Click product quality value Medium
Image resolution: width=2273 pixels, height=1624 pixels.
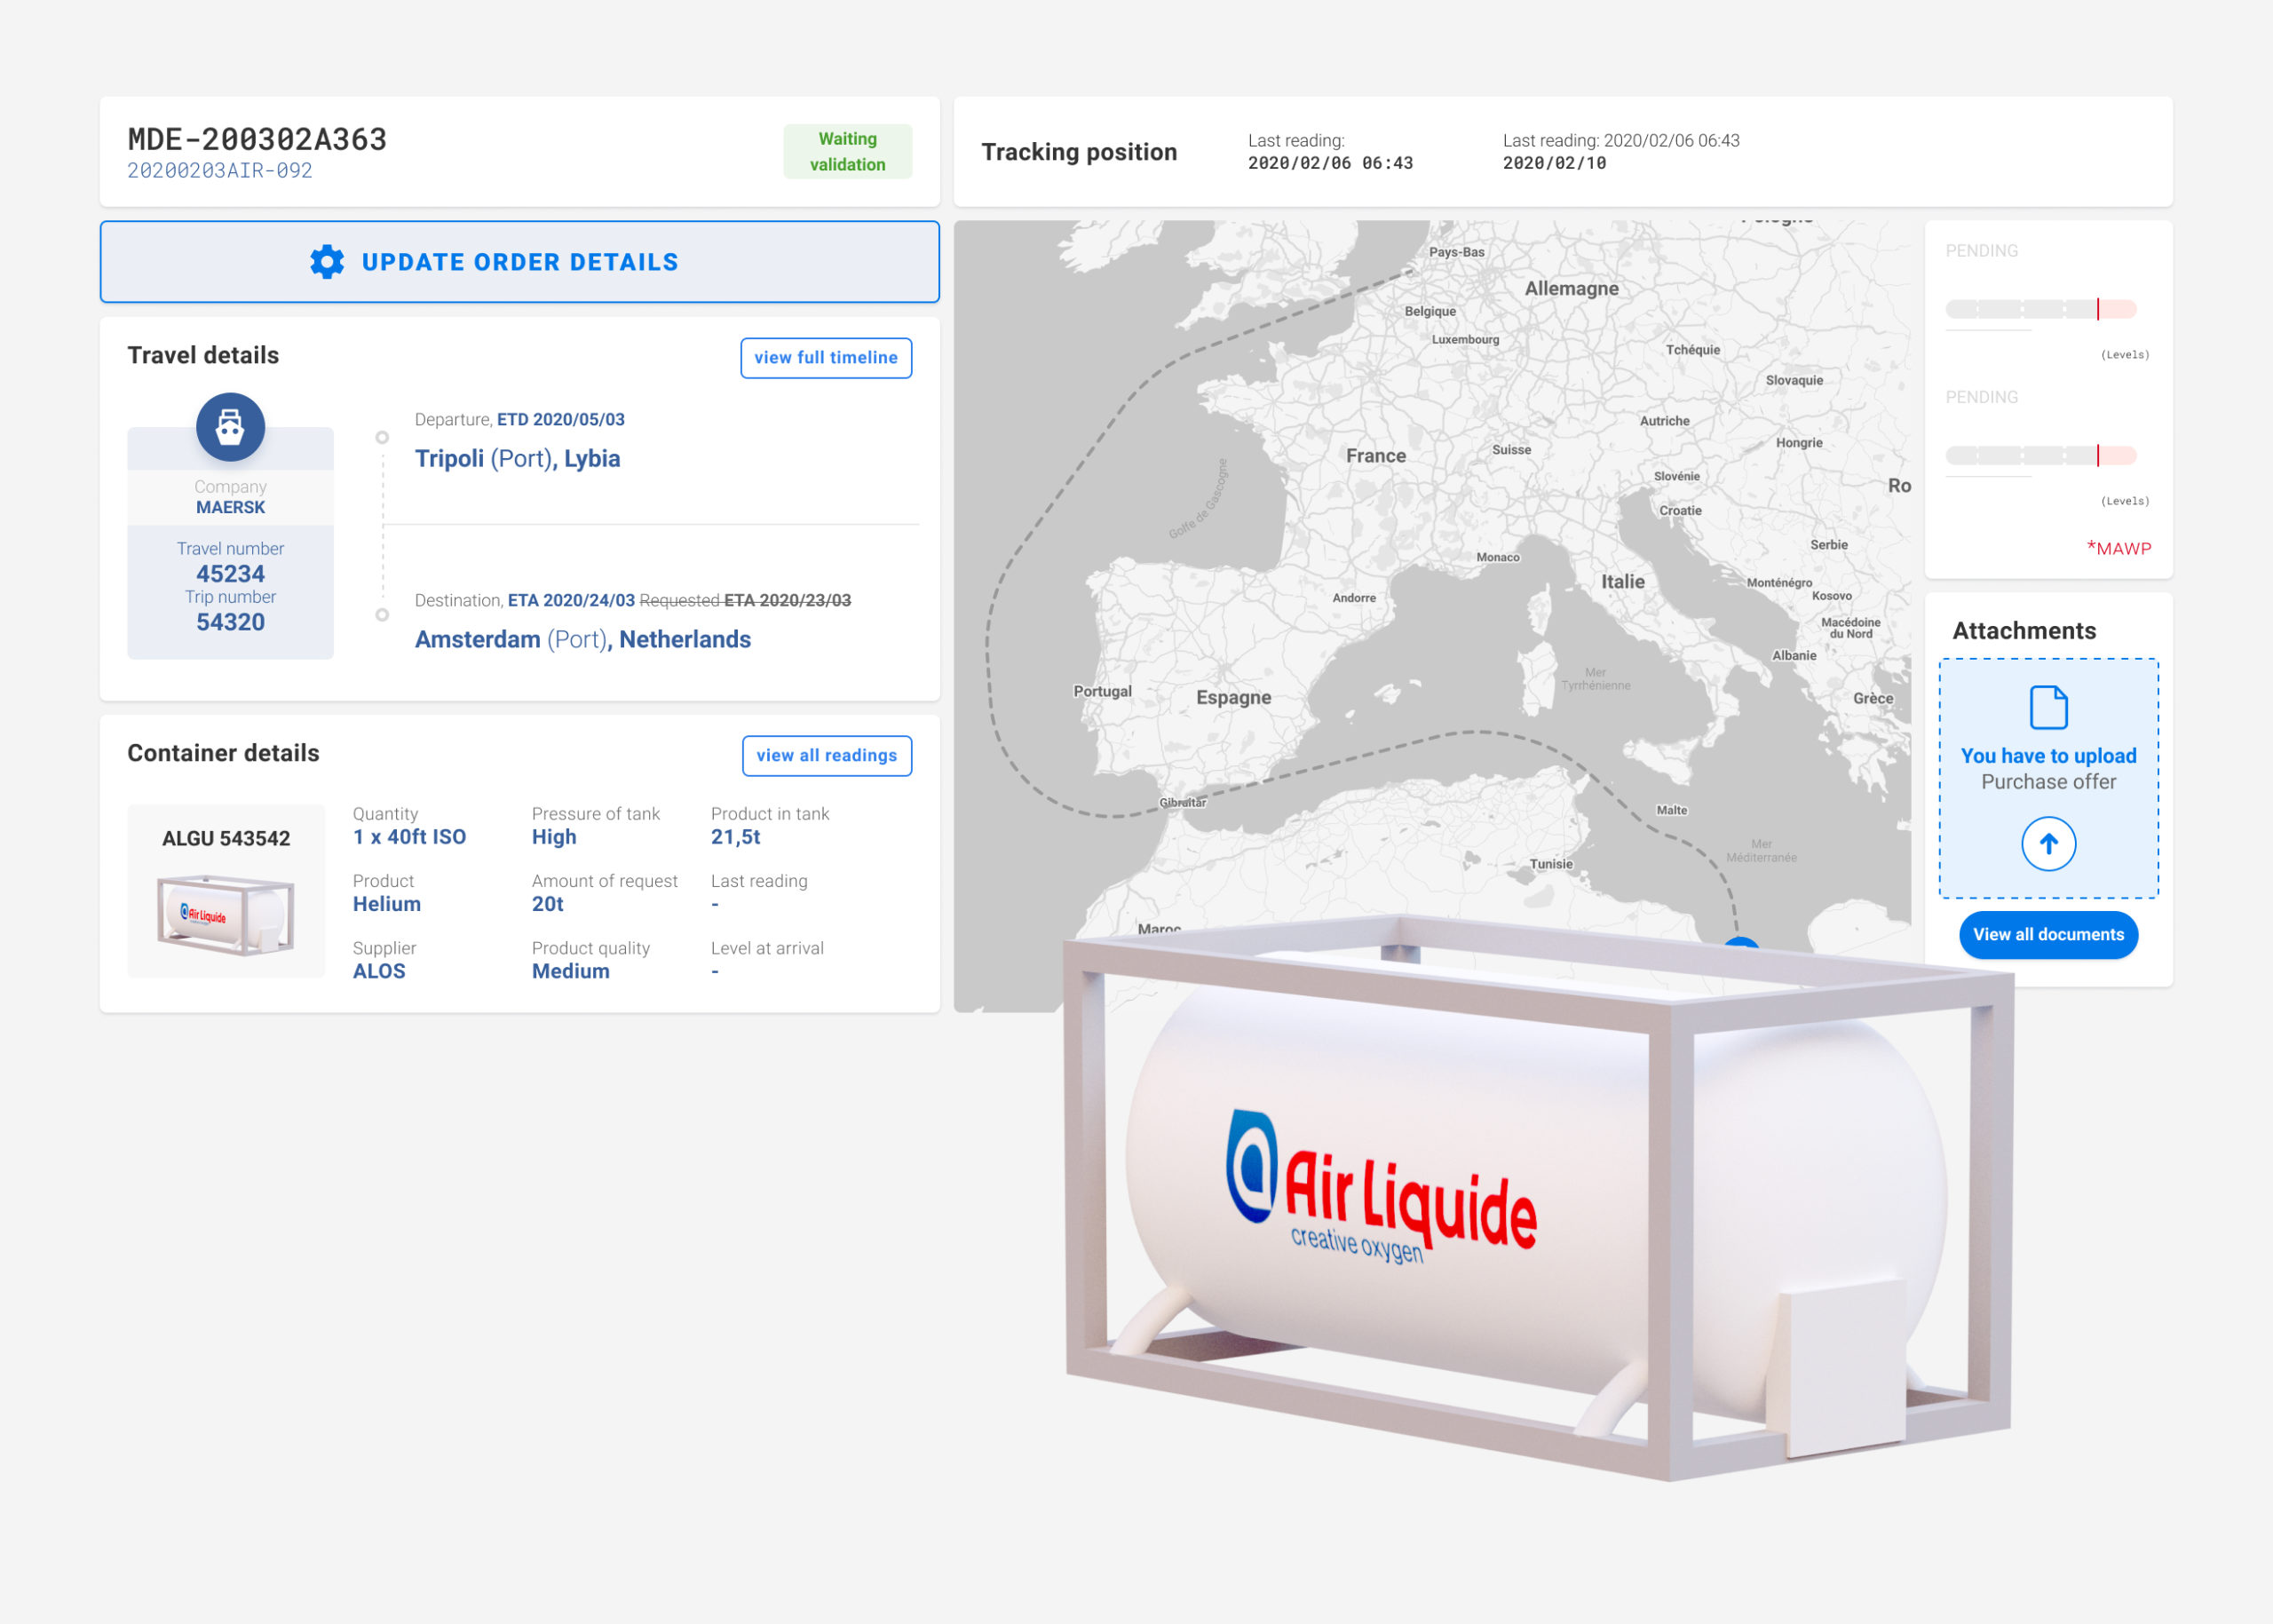click(570, 971)
